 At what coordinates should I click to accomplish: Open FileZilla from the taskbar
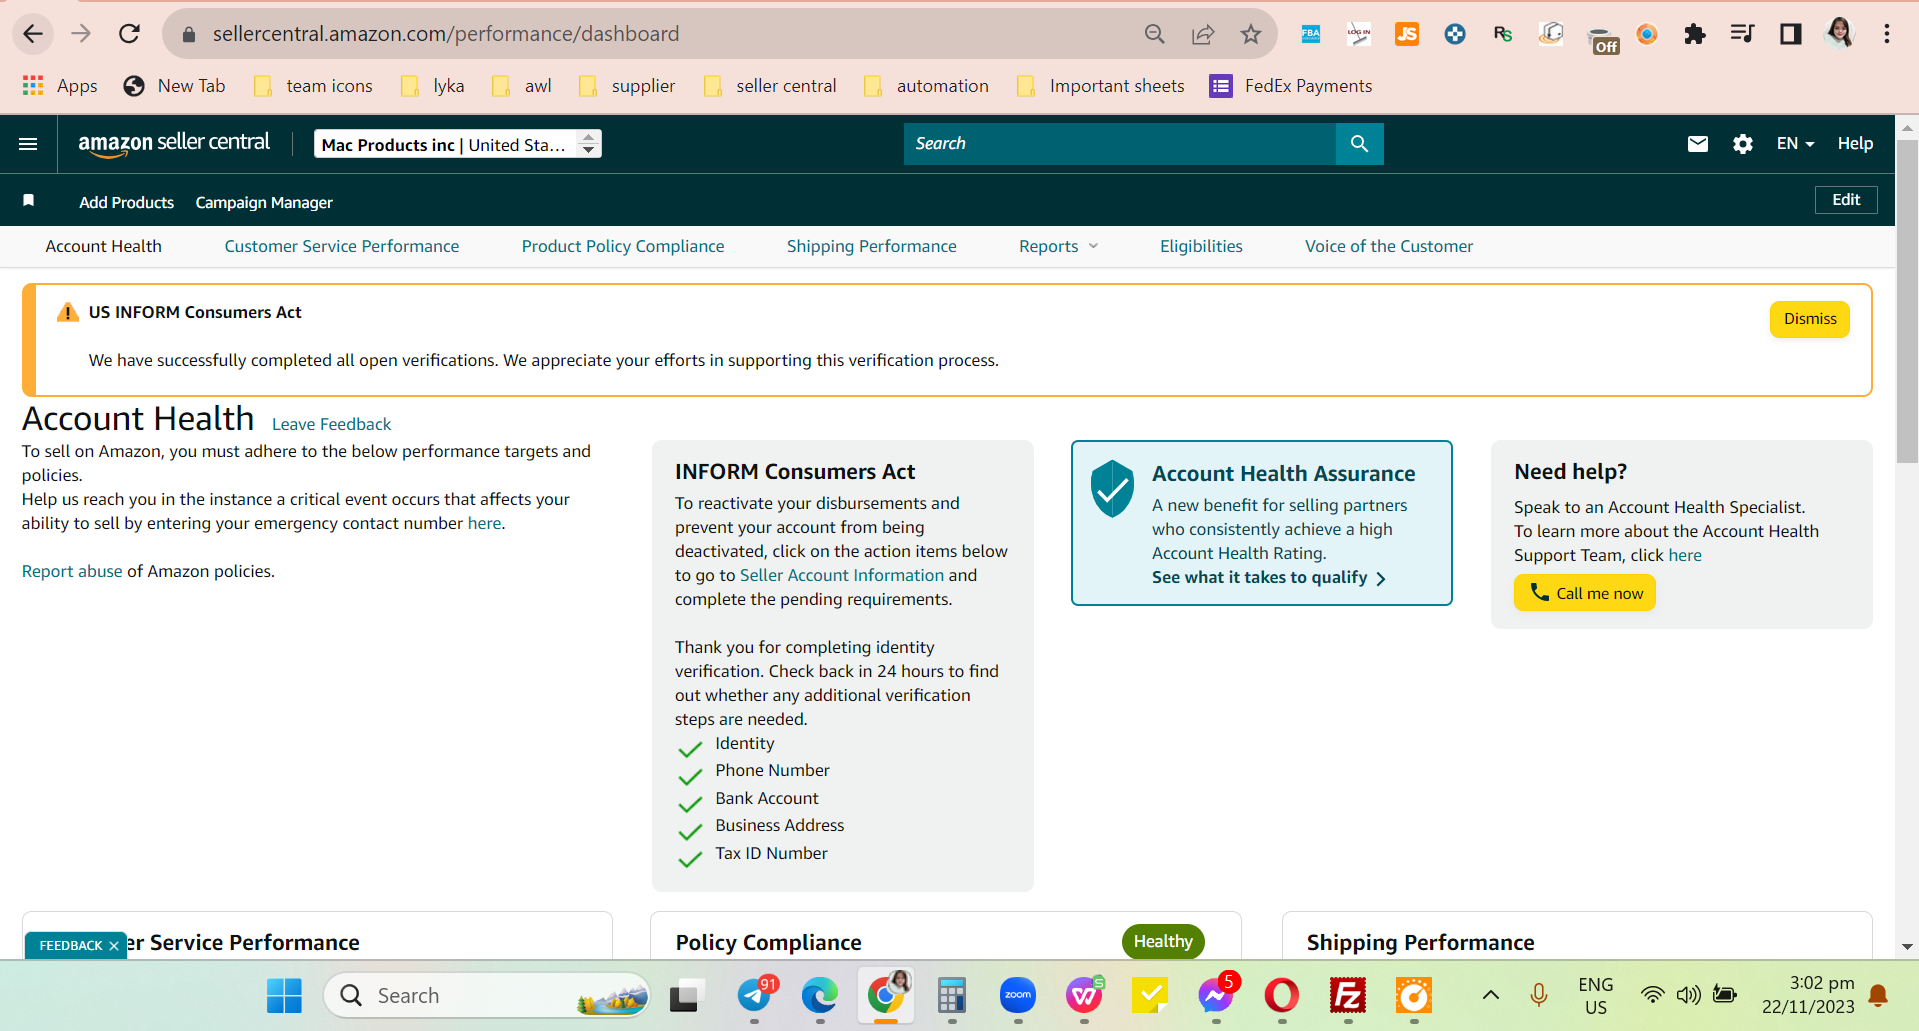click(x=1348, y=995)
